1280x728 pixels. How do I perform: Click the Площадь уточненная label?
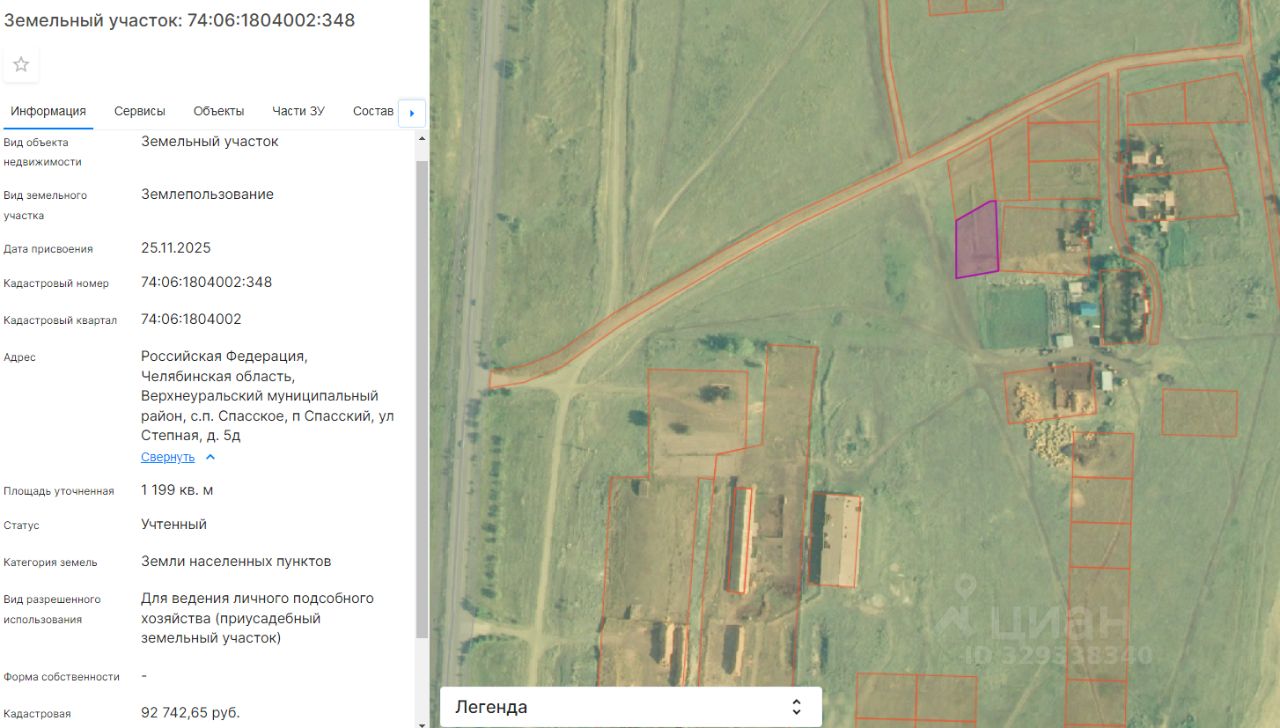(x=58, y=491)
